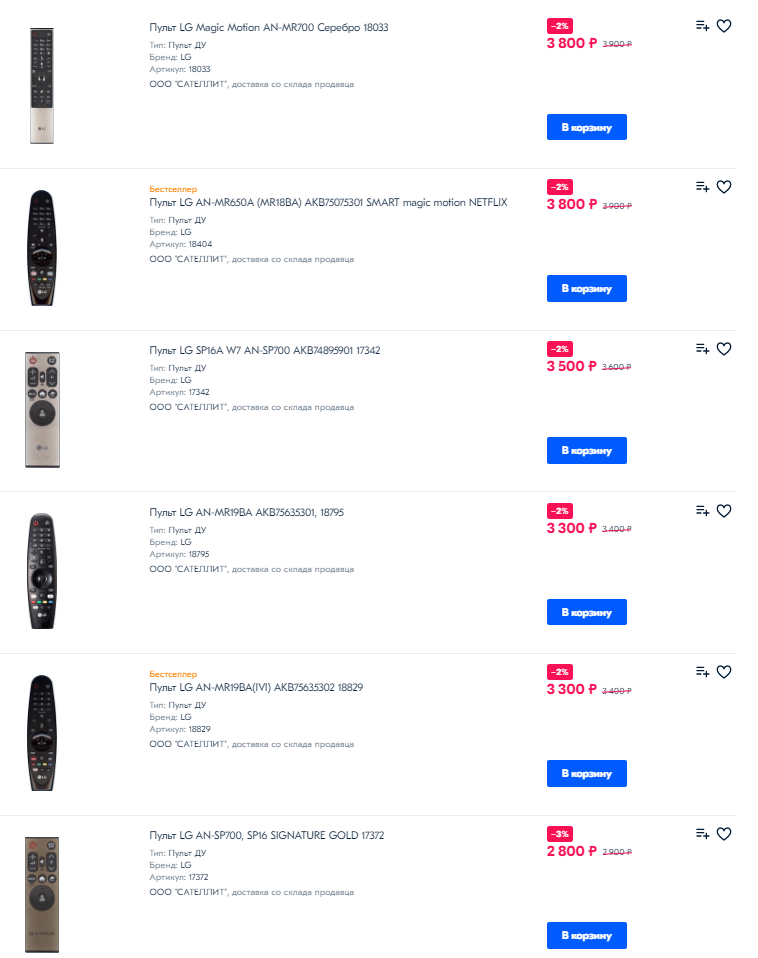Add AN-MR19BA 18795 to compare list
Image resolution: width=758 pixels, height=958 pixels.
[x=702, y=510]
